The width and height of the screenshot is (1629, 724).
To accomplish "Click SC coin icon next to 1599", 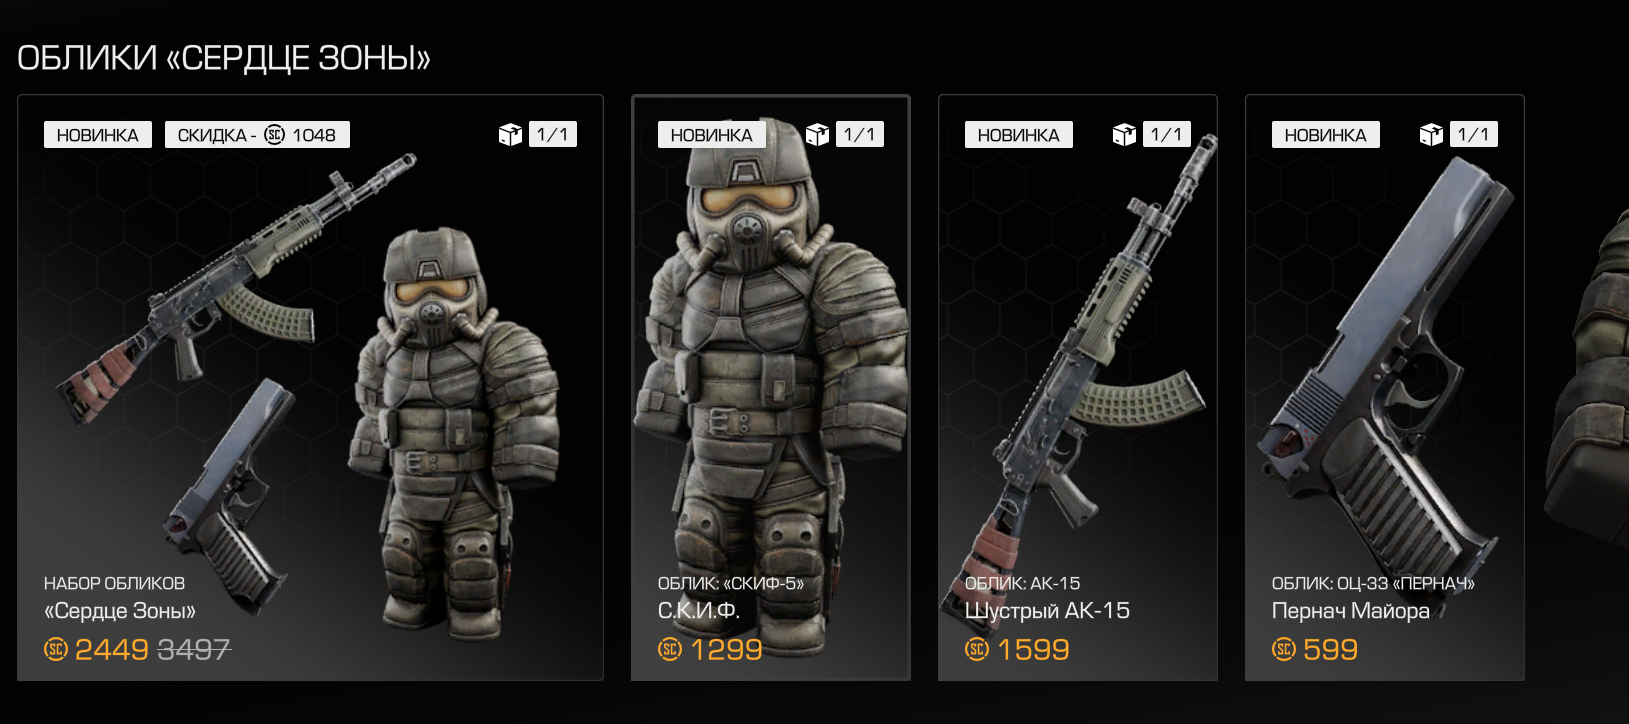I will 977,650.
